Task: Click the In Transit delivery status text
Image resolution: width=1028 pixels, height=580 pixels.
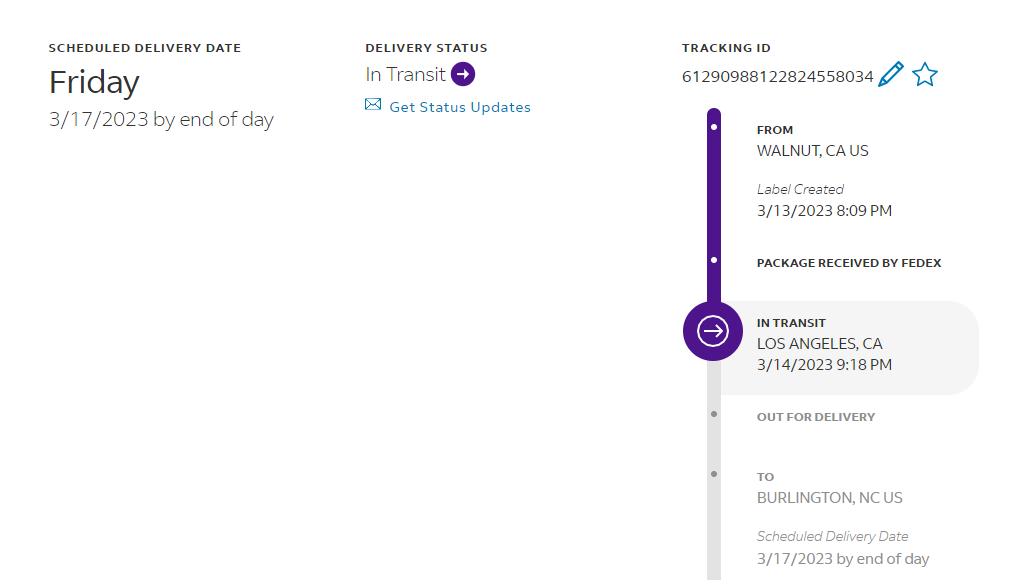Action: [x=405, y=74]
